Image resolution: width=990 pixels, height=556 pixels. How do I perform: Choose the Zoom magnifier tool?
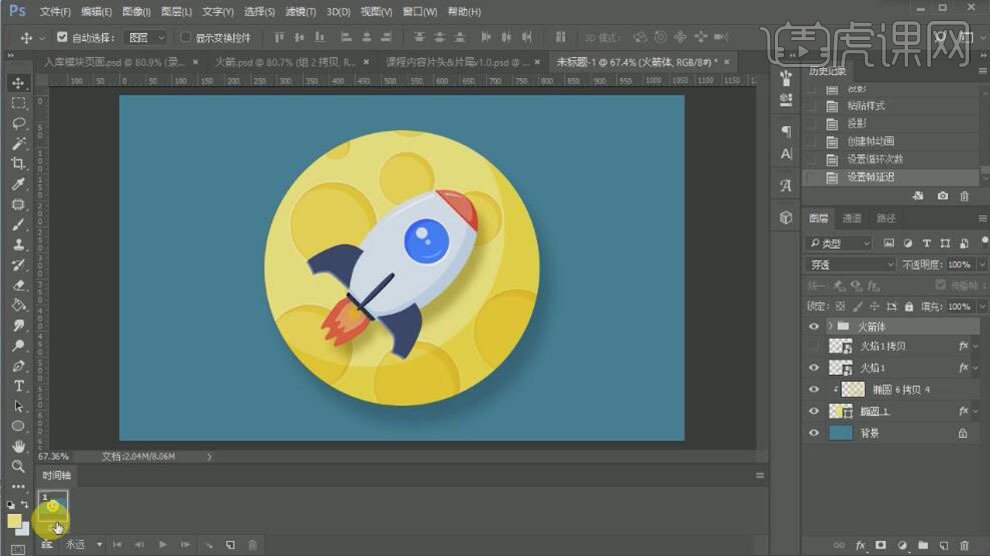click(x=18, y=466)
